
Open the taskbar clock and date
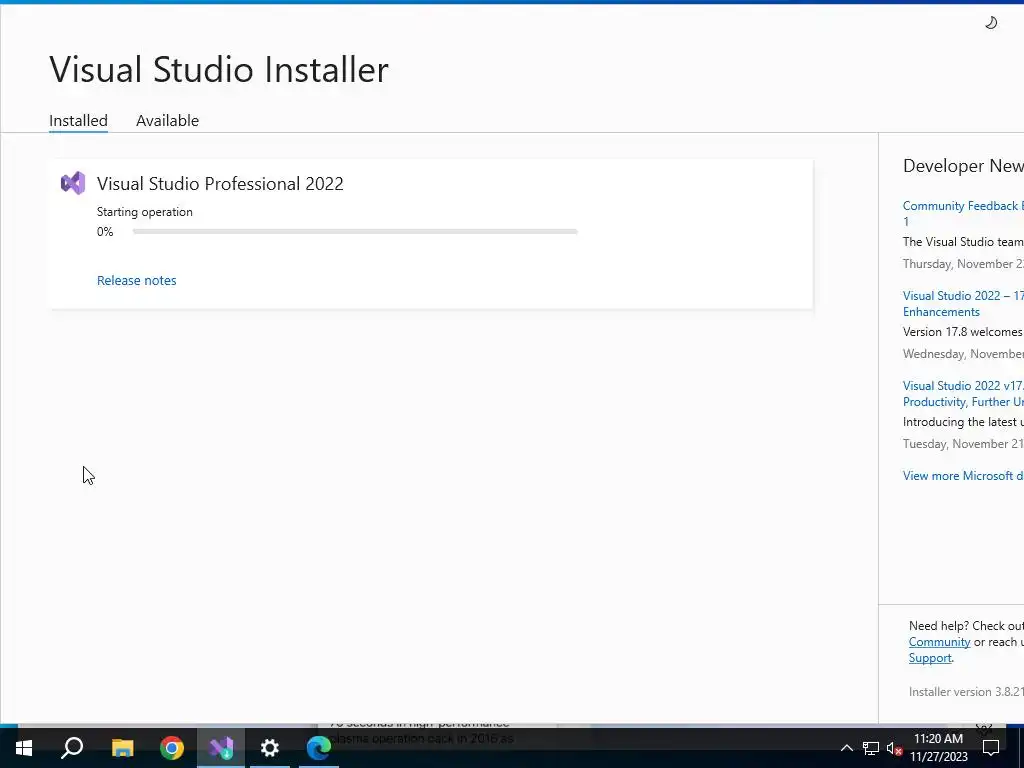(938, 748)
